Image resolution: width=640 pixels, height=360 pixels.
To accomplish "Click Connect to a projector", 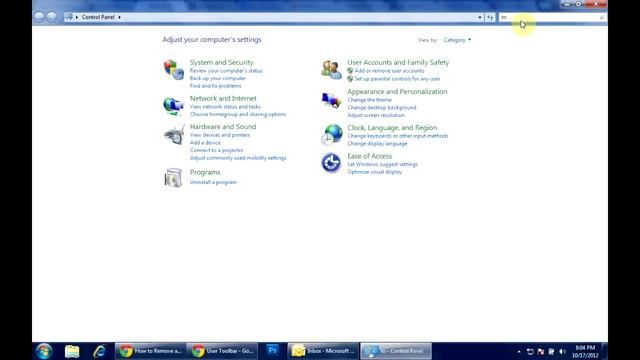I will pos(216,150).
